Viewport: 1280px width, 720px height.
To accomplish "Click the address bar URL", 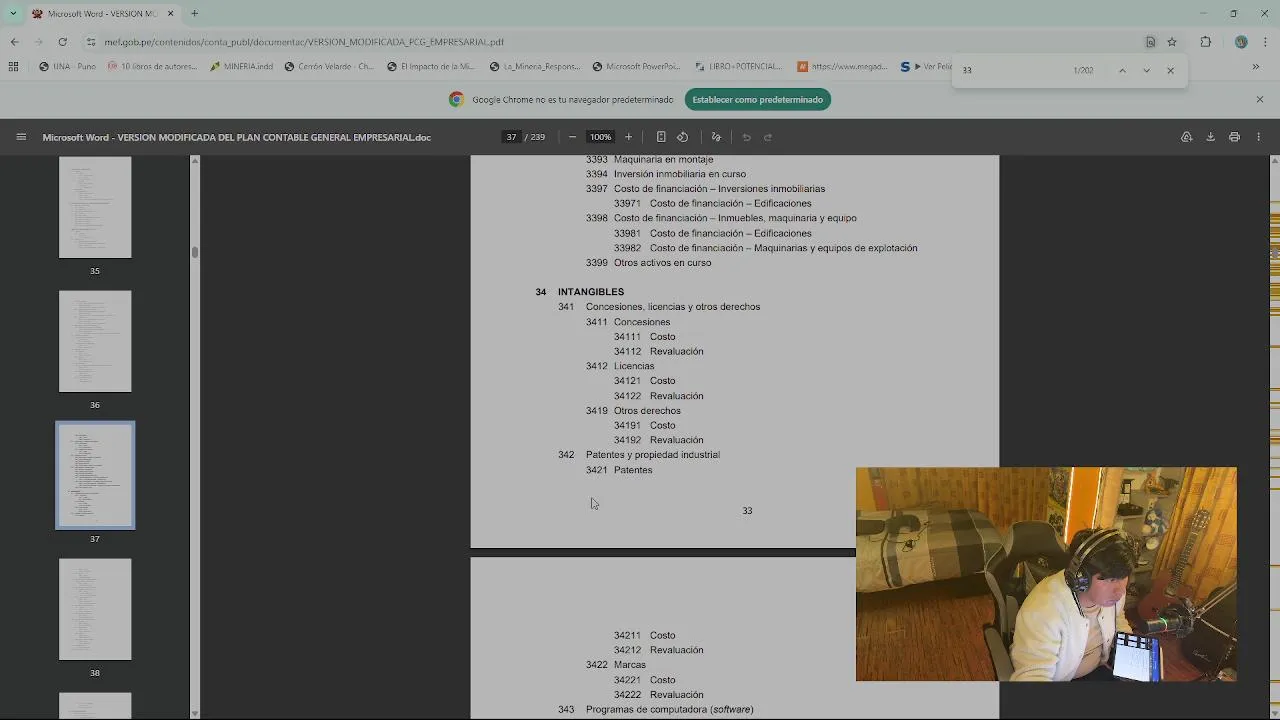I will 304,42.
